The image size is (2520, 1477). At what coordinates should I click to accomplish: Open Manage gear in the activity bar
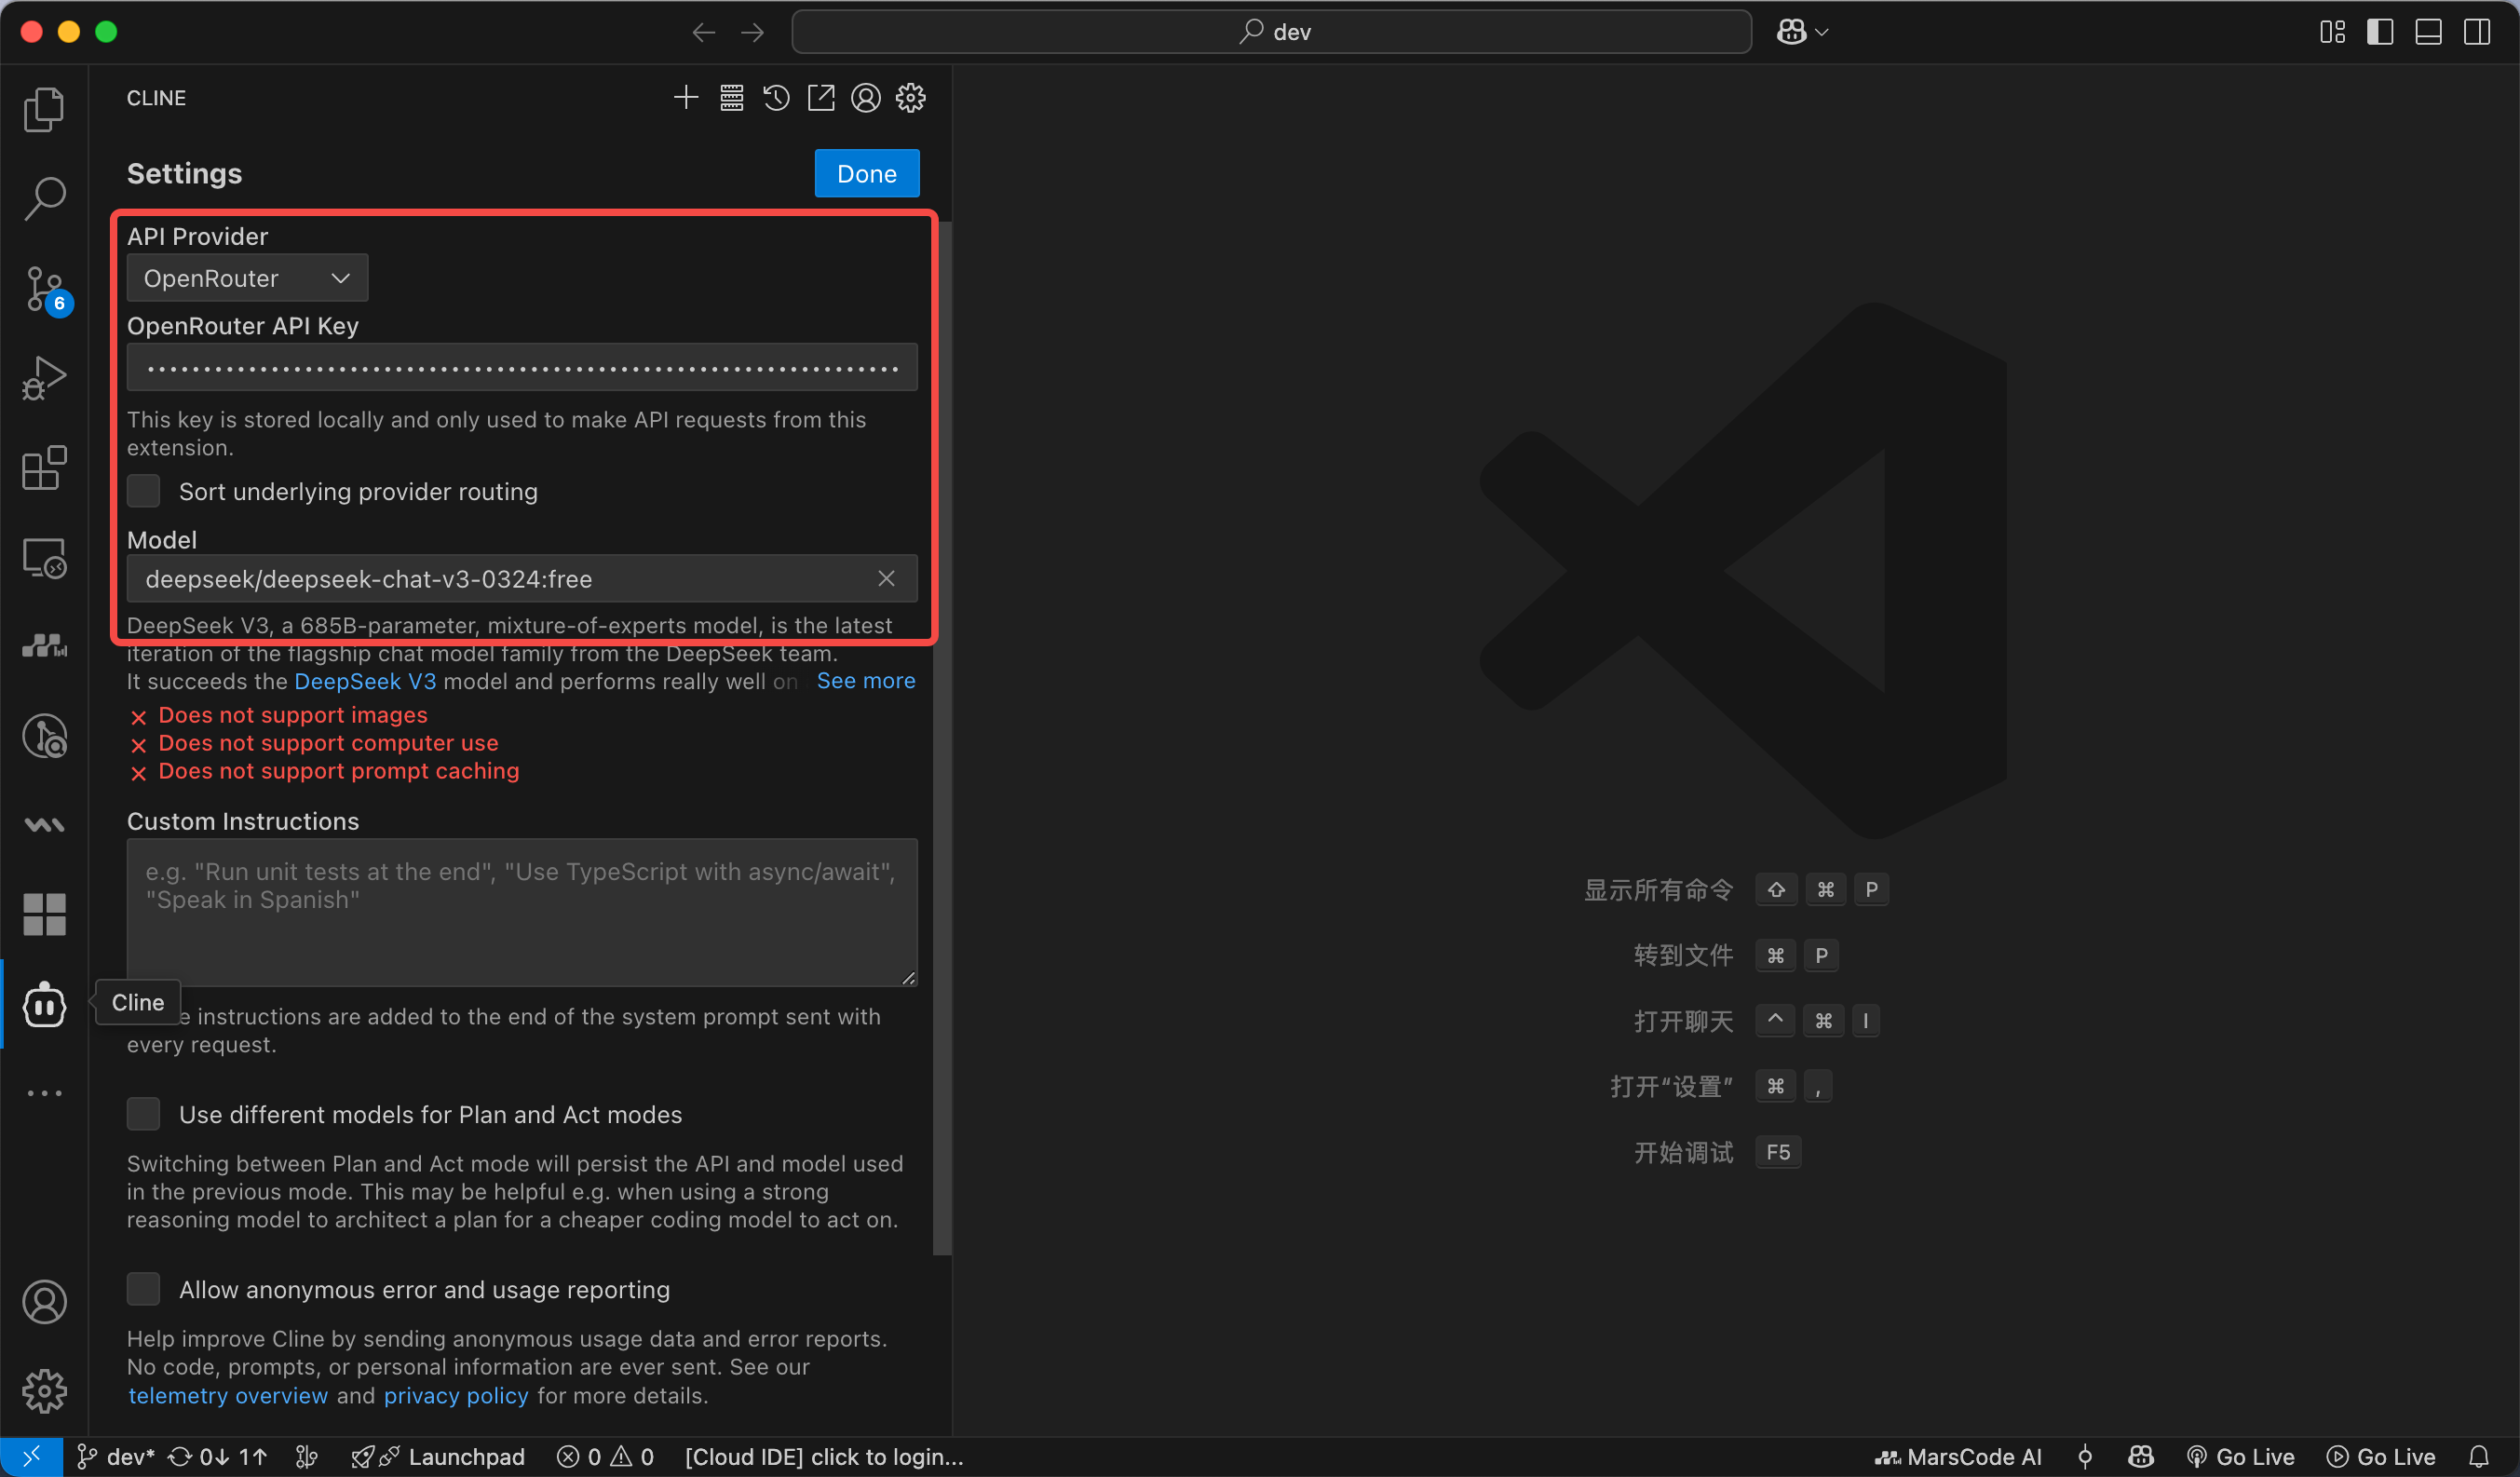pyautogui.click(x=44, y=1391)
